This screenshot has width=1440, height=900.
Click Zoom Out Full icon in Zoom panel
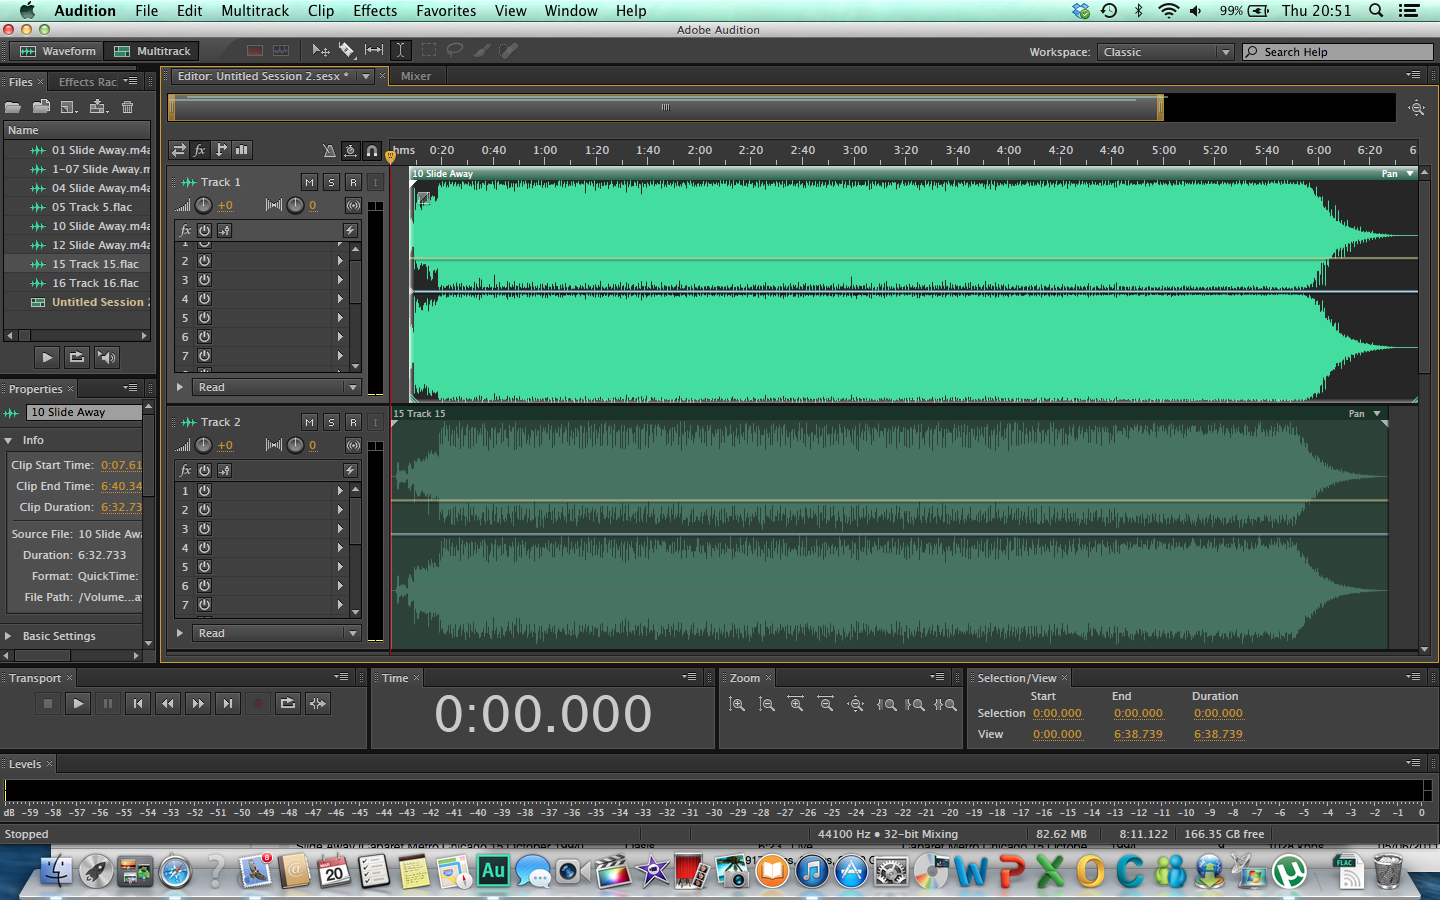(x=856, y=704)
